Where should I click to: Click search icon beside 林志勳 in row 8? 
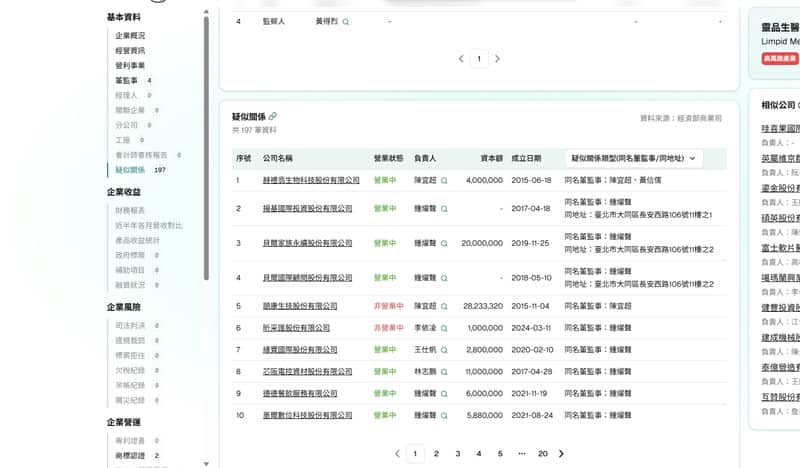click(x=444, y=372)
